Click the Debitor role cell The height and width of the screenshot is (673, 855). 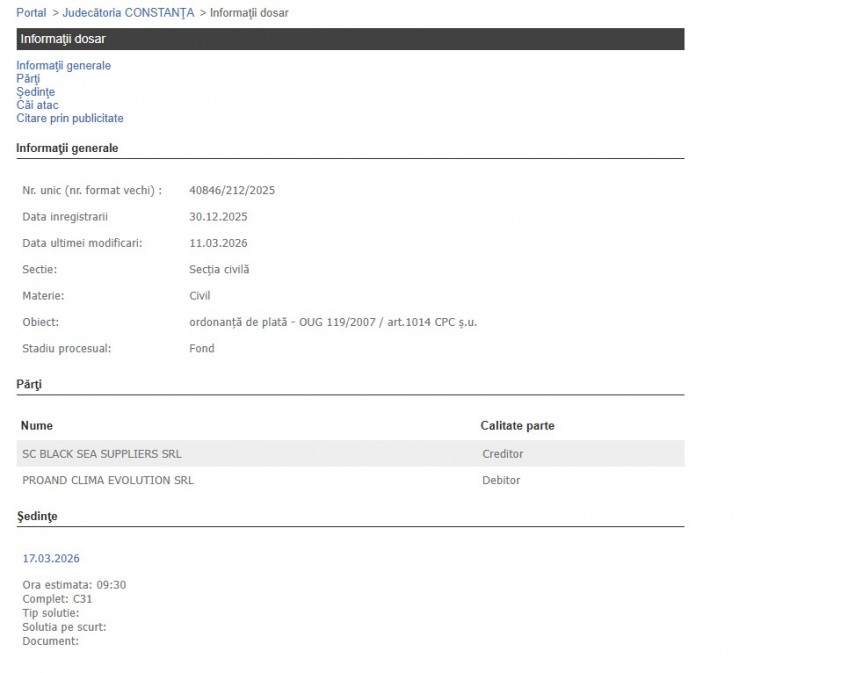[501, 480]
